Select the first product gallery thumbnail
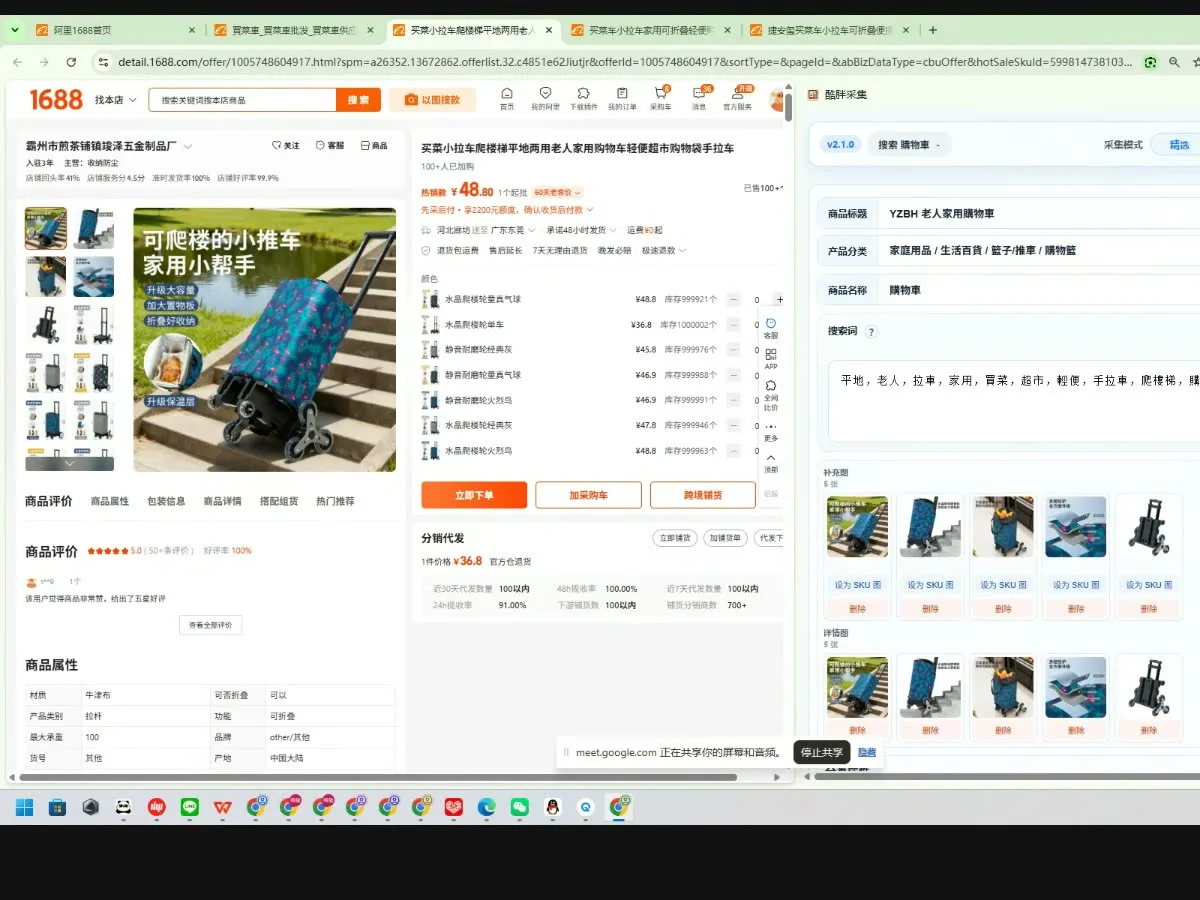This screenshot has height=900, width=1200. pyautogui.click(x=46, y=228)
